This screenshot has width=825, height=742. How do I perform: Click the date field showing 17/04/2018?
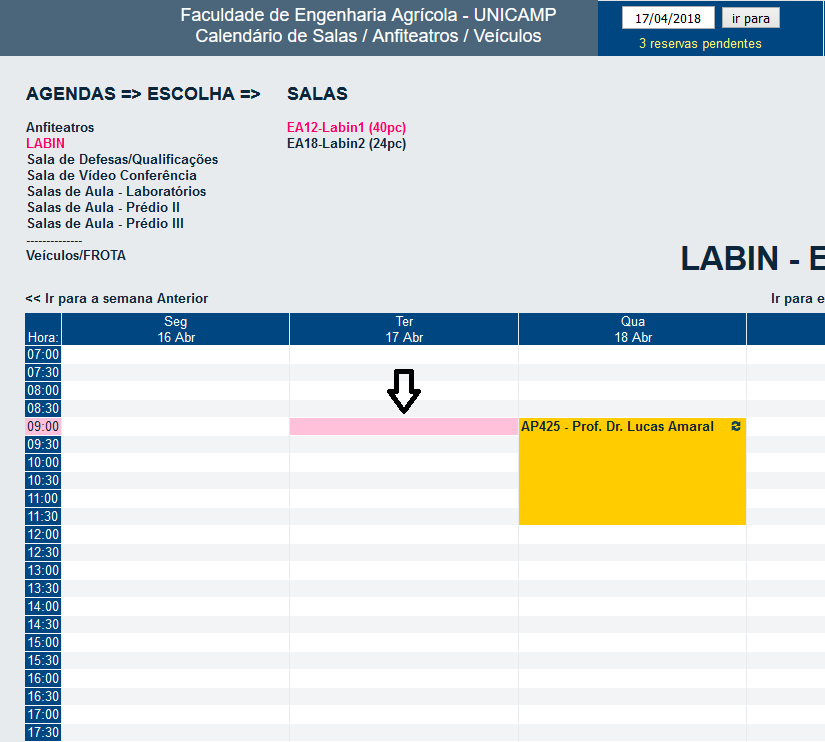[668, 18]
